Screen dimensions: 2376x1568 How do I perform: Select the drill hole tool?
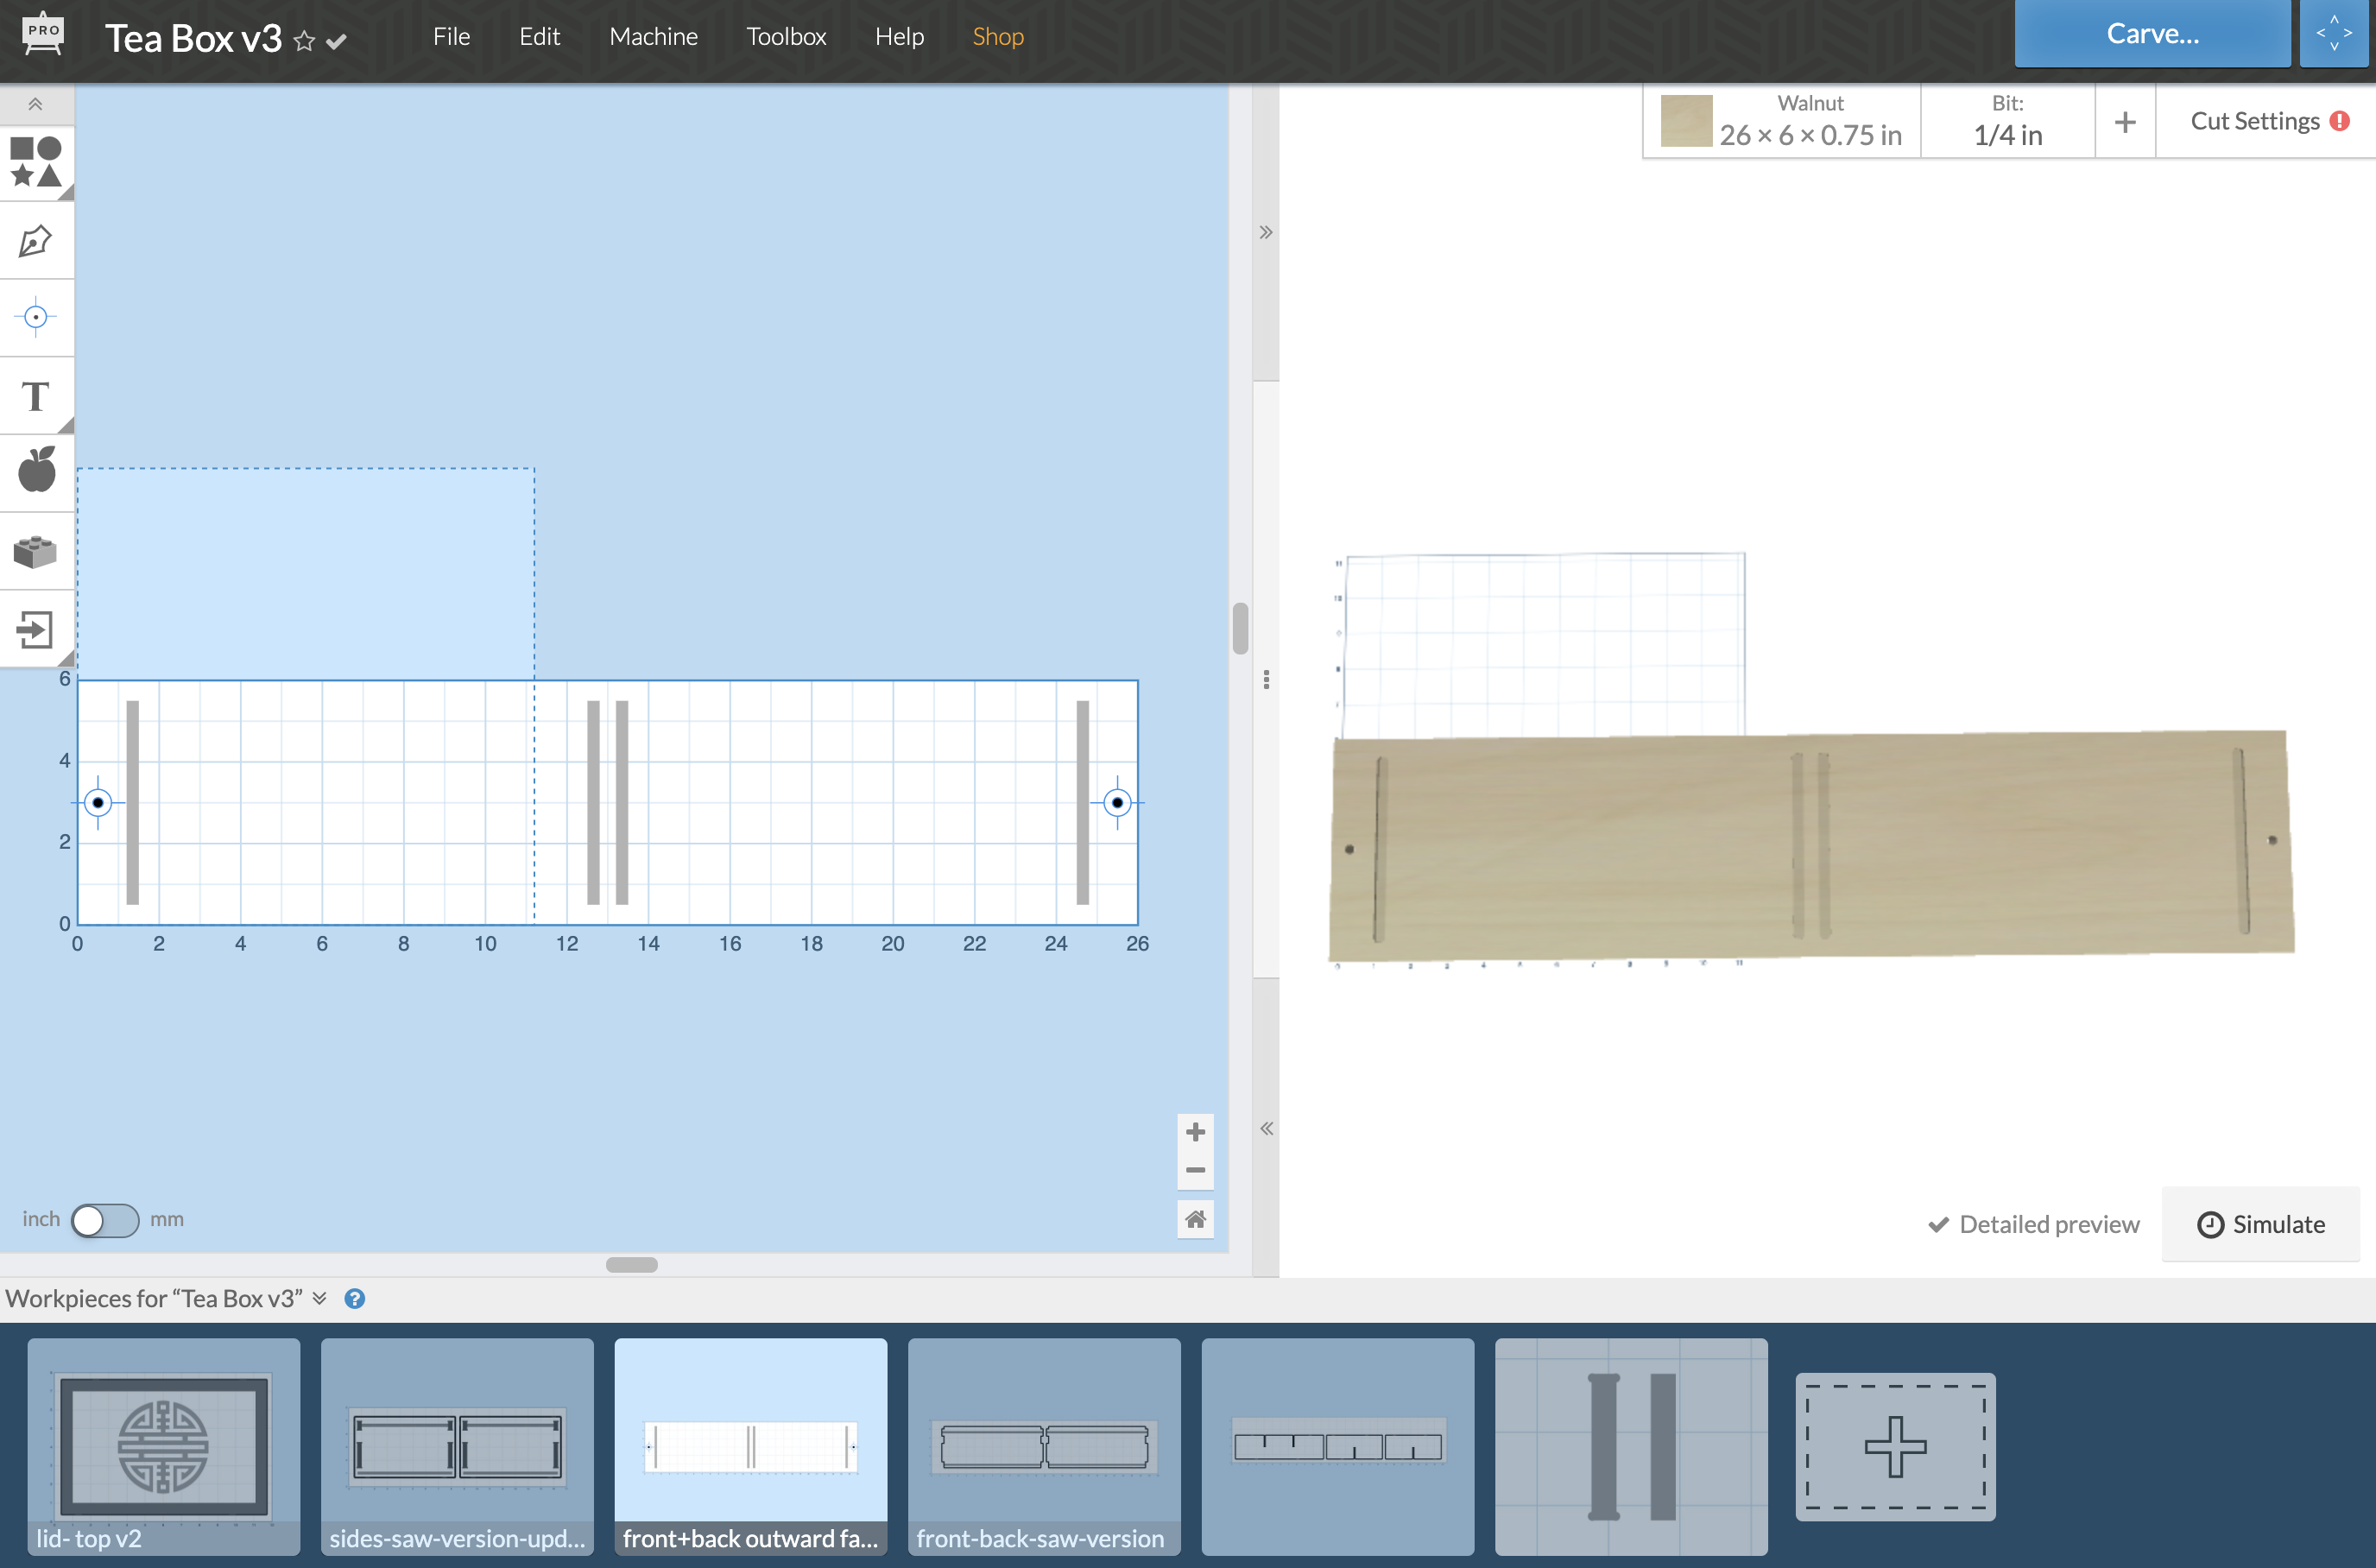pyautogui.click(x=36, y=317)
